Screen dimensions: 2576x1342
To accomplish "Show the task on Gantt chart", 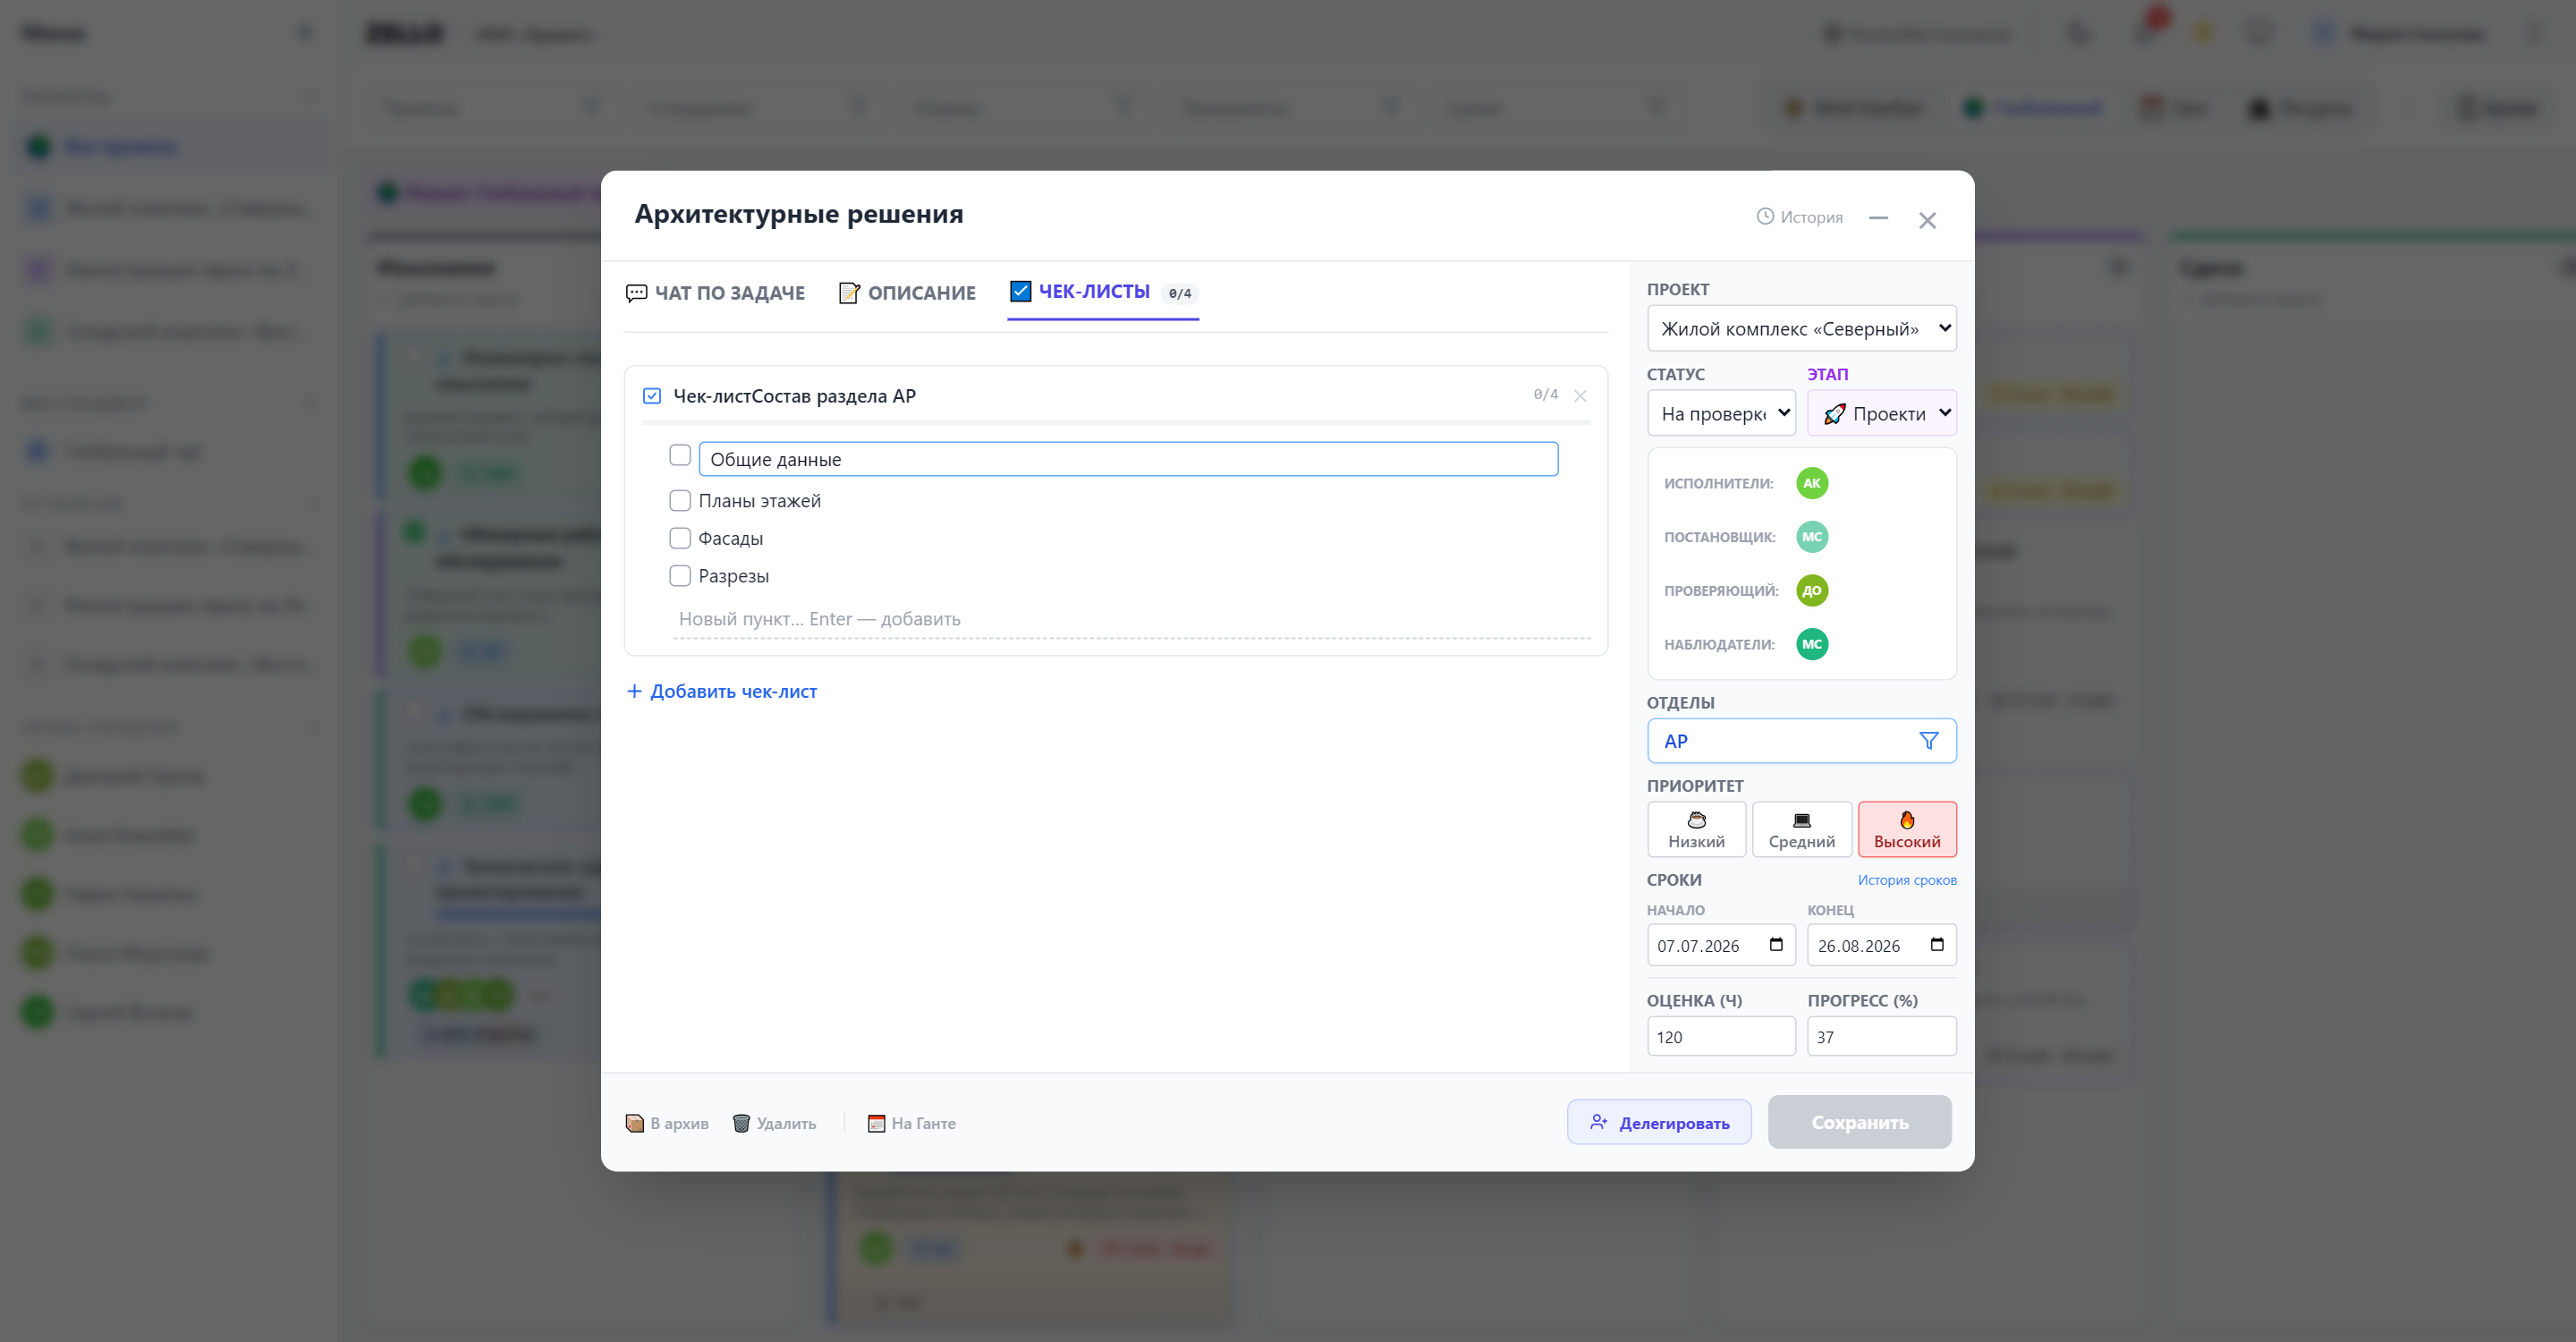I will (x=912, y=1123).
